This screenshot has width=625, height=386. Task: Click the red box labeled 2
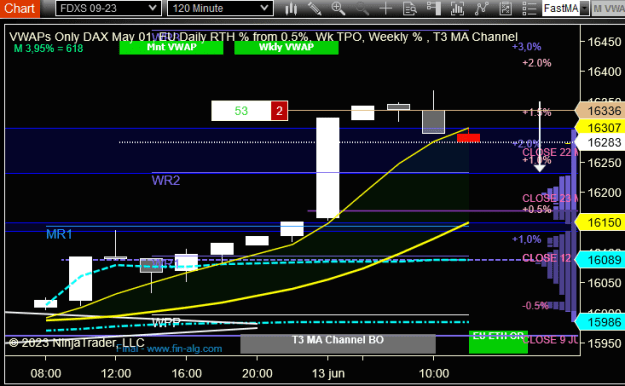pos(279,111)
